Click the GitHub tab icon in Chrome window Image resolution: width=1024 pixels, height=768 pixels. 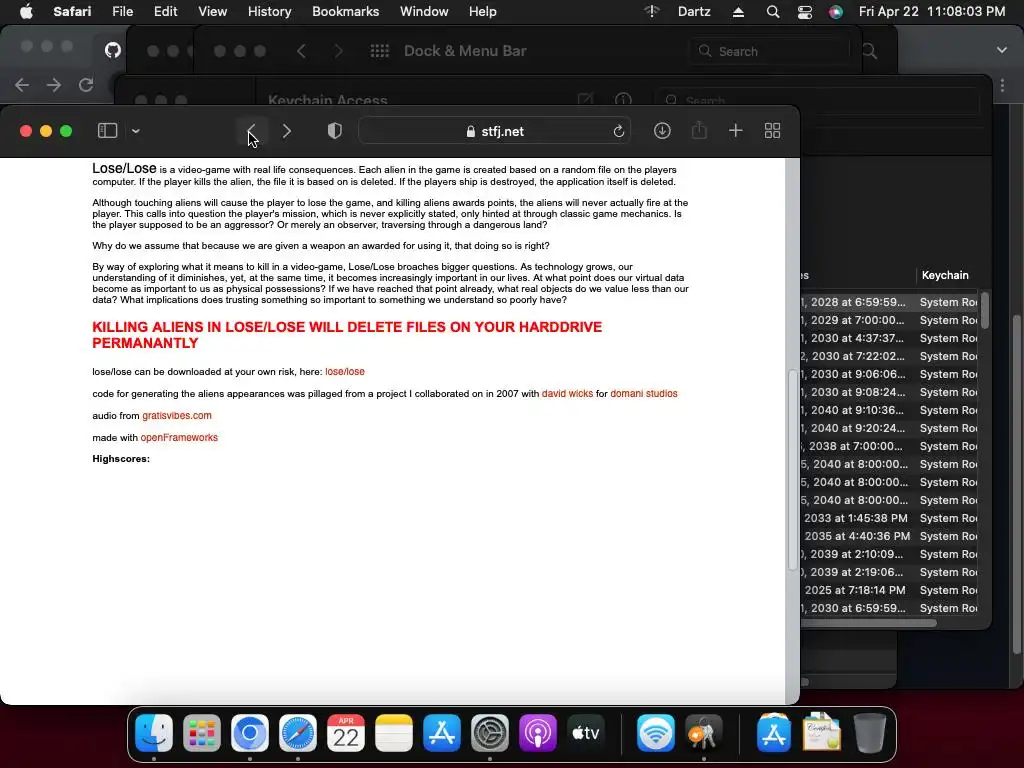(113, 50)
